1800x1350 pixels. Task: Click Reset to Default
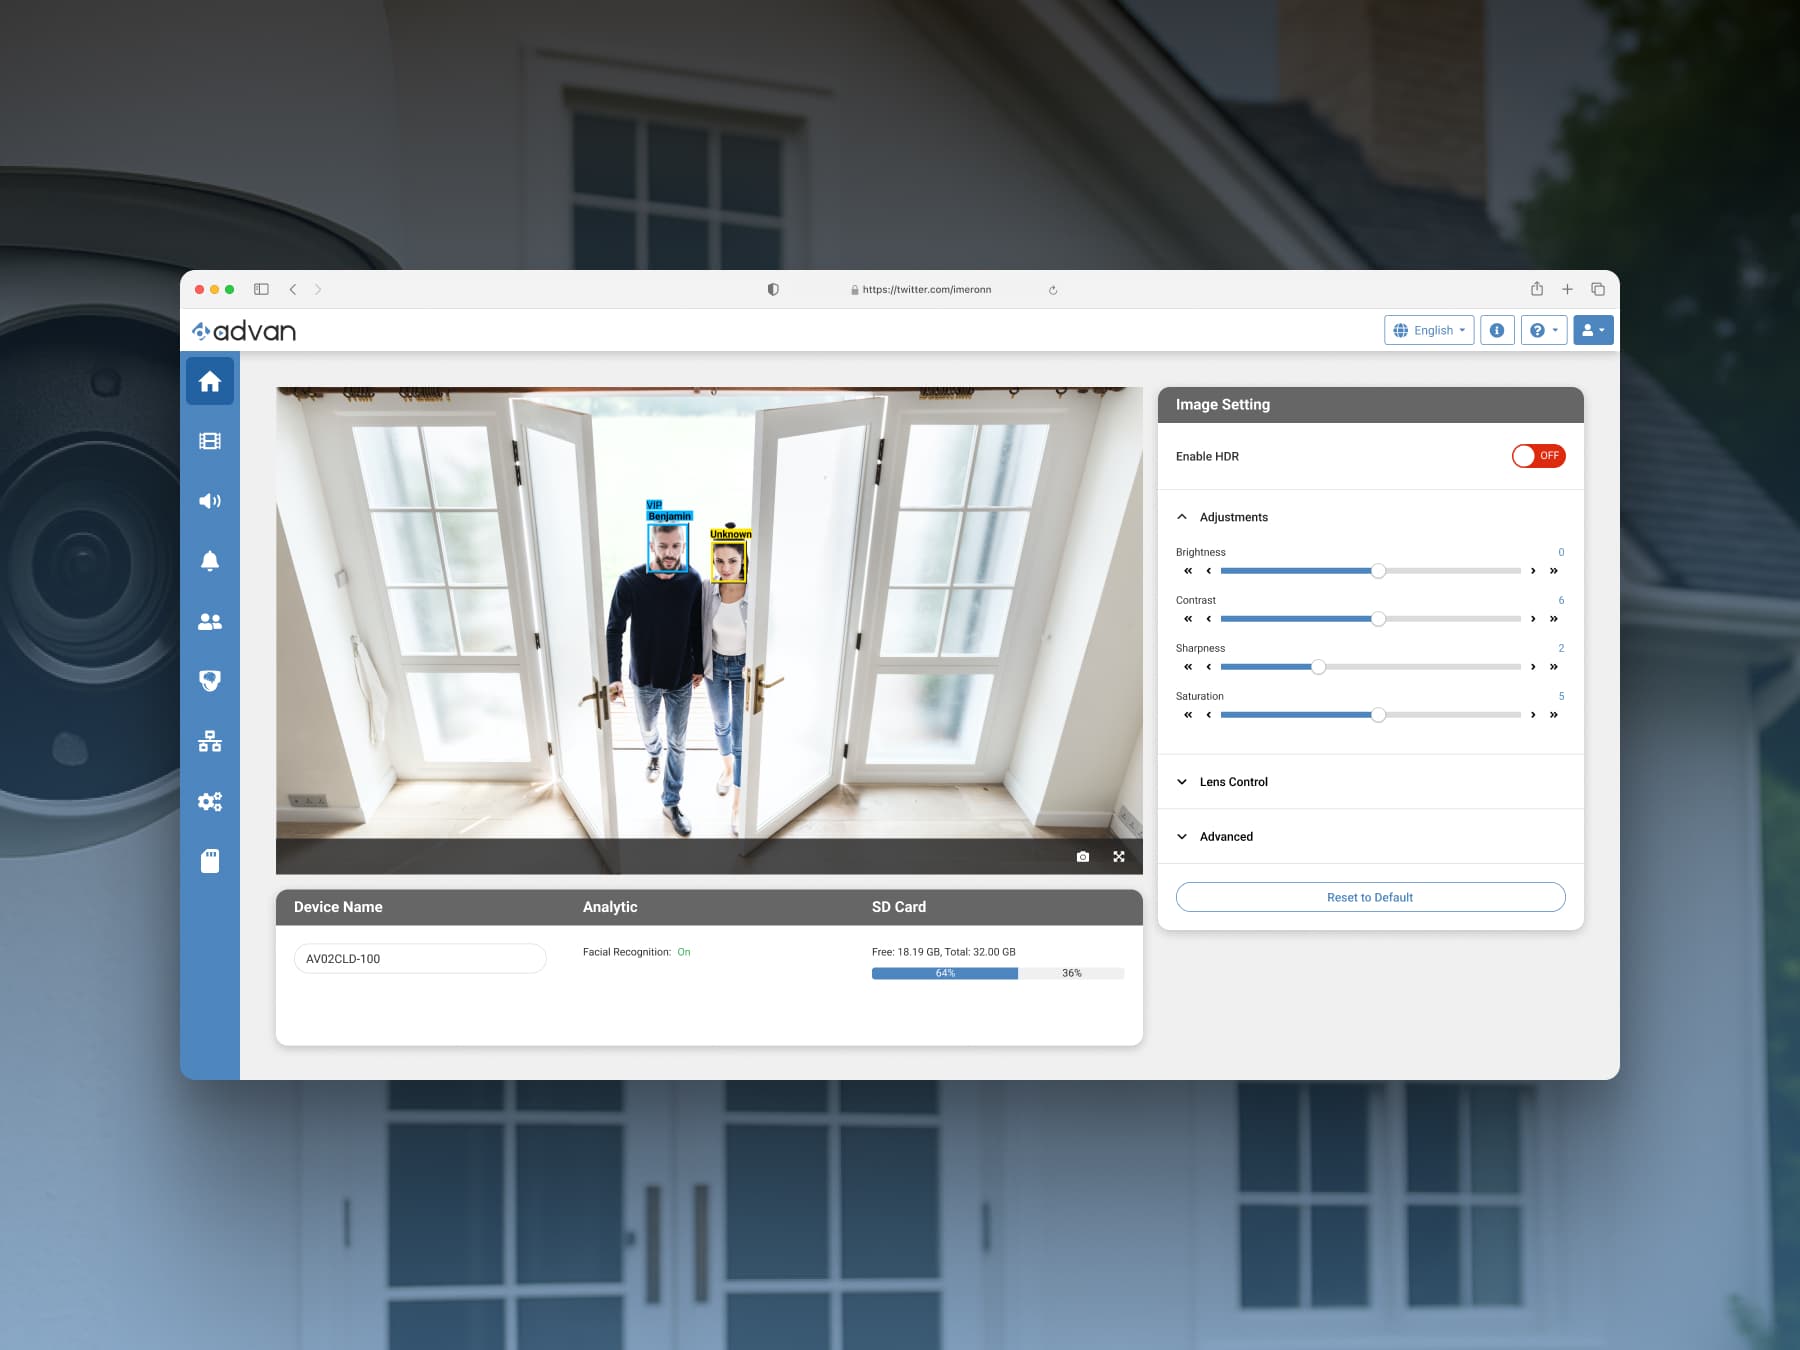1370,897
